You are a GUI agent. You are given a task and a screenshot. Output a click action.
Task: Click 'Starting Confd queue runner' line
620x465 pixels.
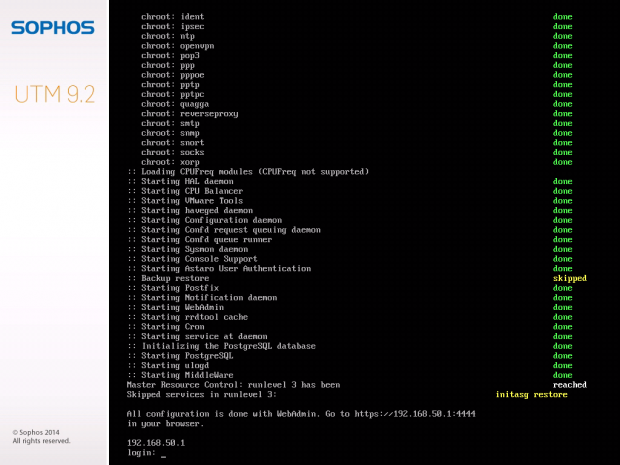[199, 240]
